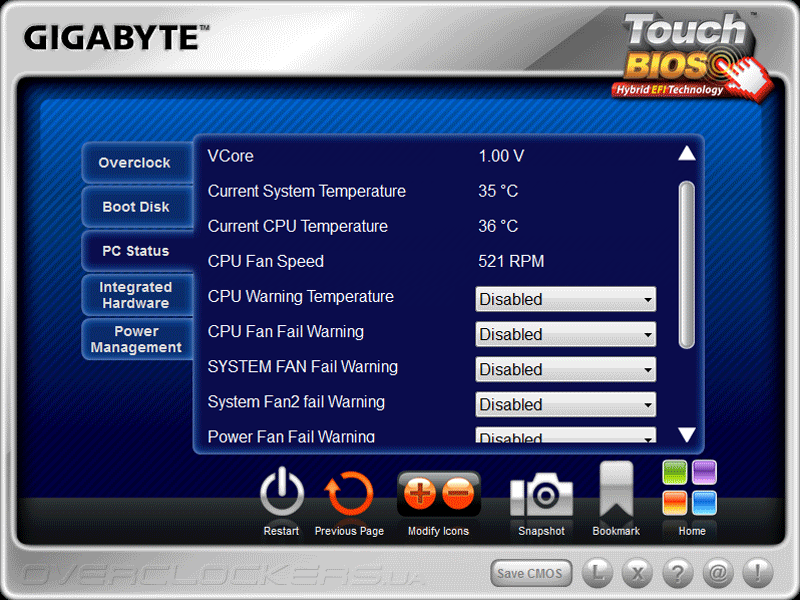Open SYSTEM FAN Fail Warning dropdown
The image size is (800, 600).
[565, 369]
